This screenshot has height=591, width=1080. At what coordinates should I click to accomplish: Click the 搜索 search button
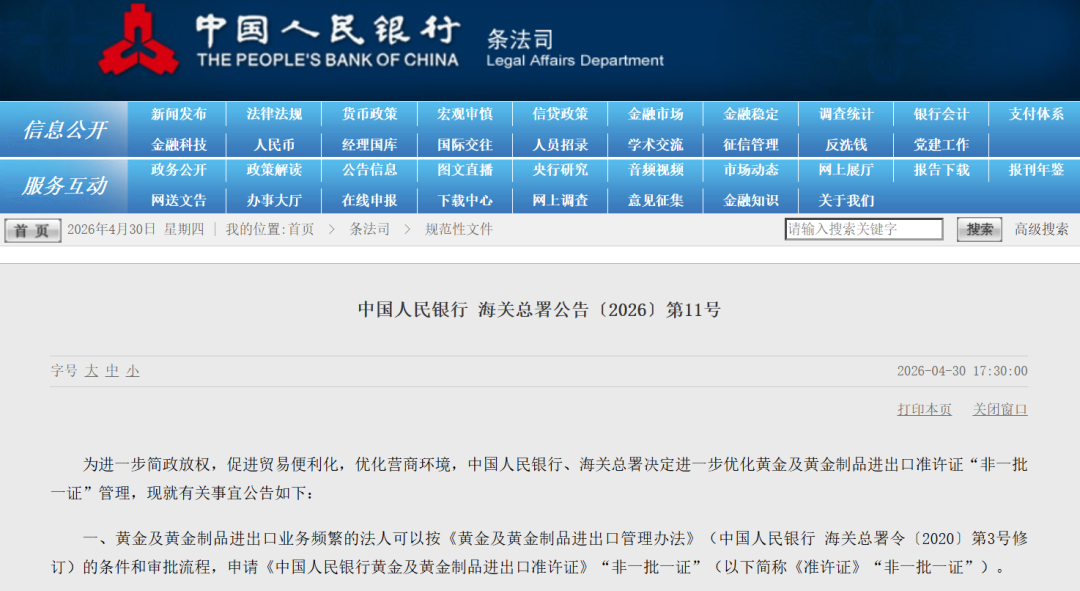(x=979, y=229)
